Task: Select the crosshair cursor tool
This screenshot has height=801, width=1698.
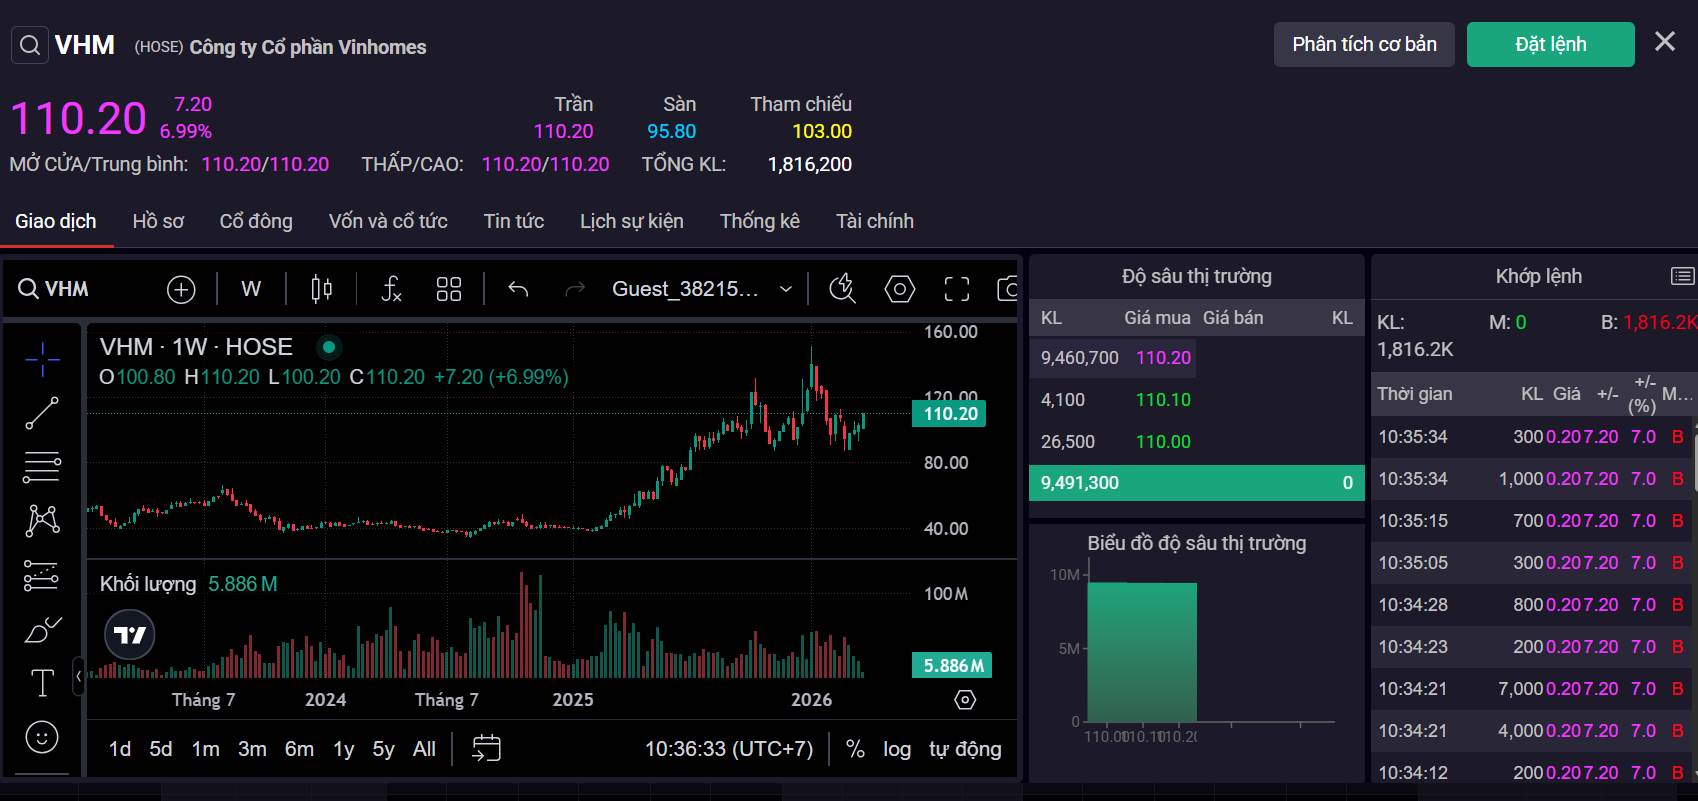Action: pyautogui.click(x=42, y=359)
